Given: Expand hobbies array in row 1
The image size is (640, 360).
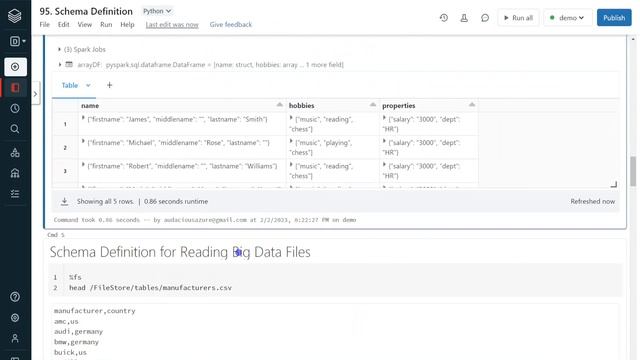Looking at the screenshot, I should pyautogui.click(x=291, y=118).
